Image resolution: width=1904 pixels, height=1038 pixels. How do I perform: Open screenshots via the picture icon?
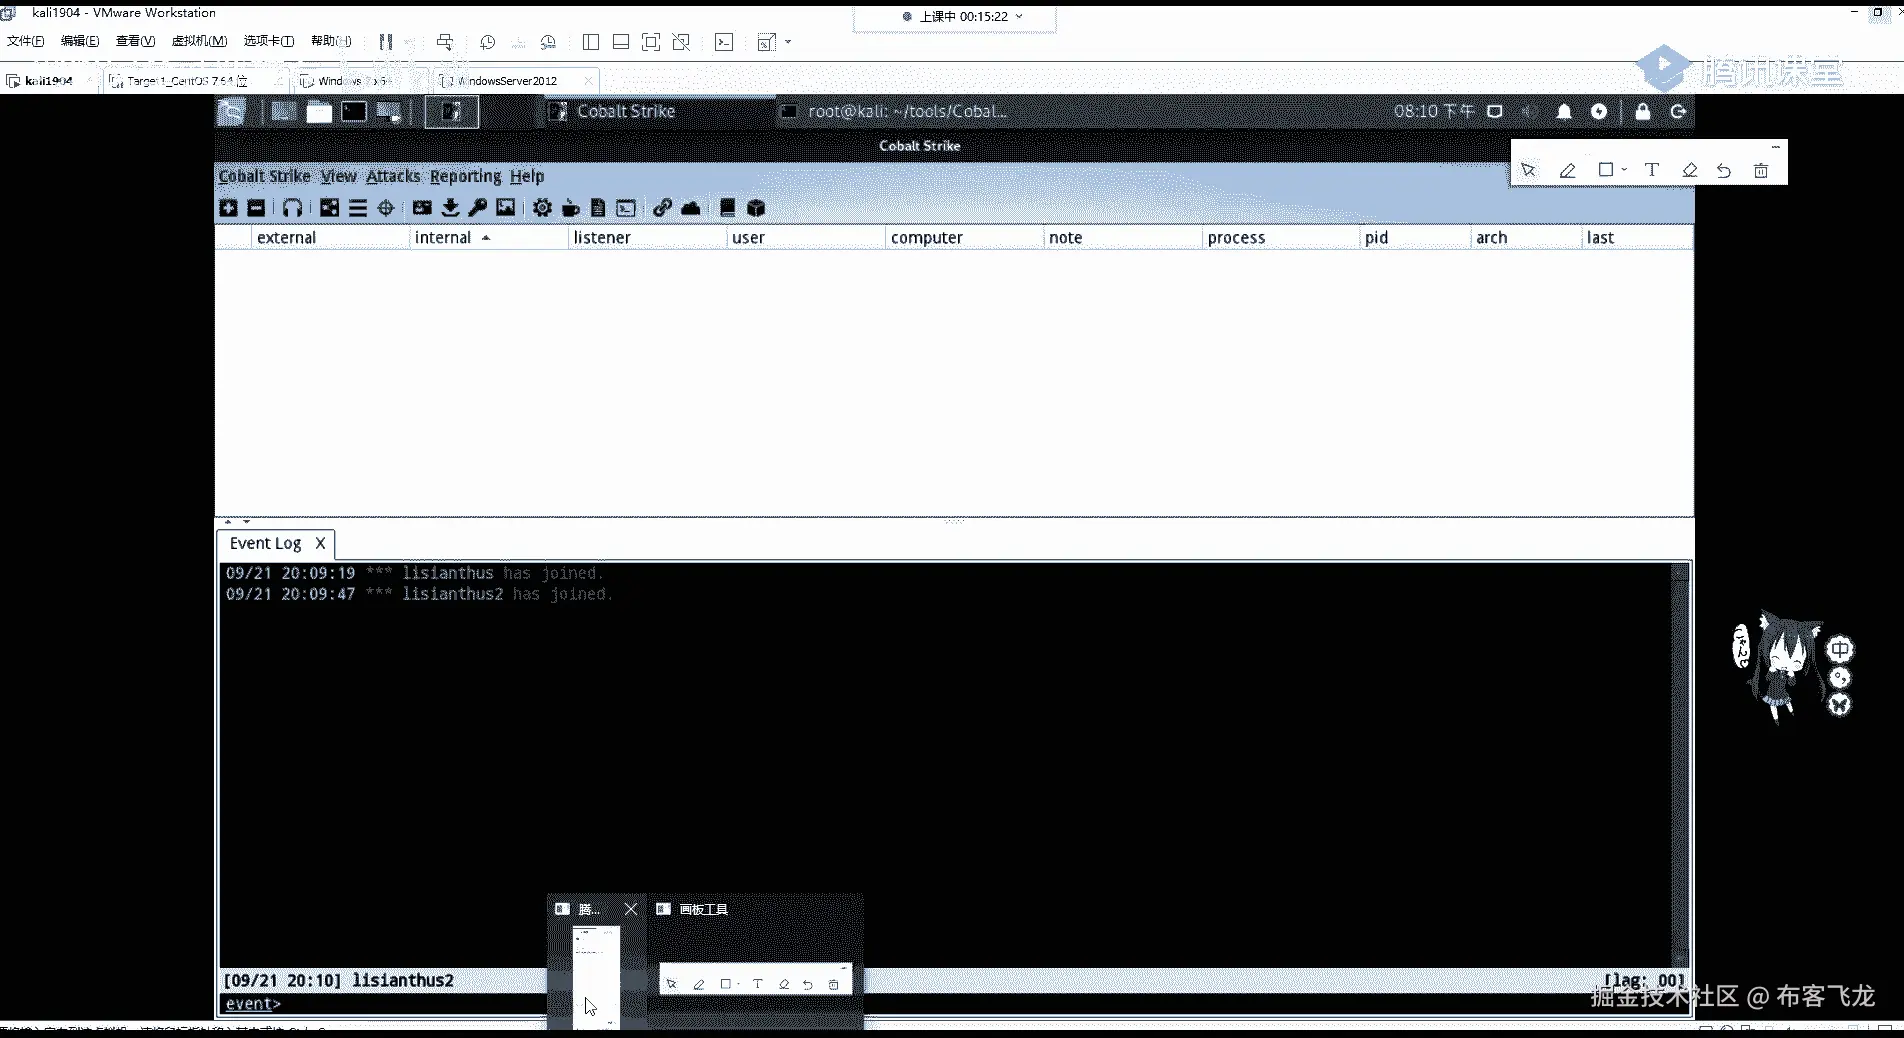tap(506, 208)
